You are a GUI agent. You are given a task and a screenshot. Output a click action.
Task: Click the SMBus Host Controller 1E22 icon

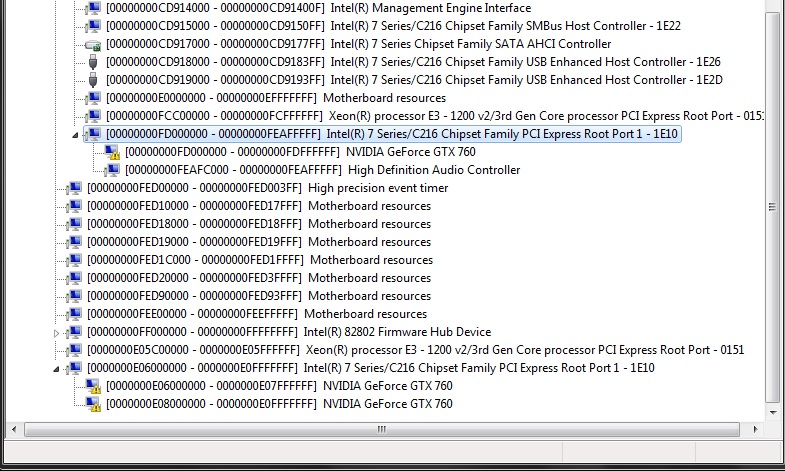(x=93, y=26)
